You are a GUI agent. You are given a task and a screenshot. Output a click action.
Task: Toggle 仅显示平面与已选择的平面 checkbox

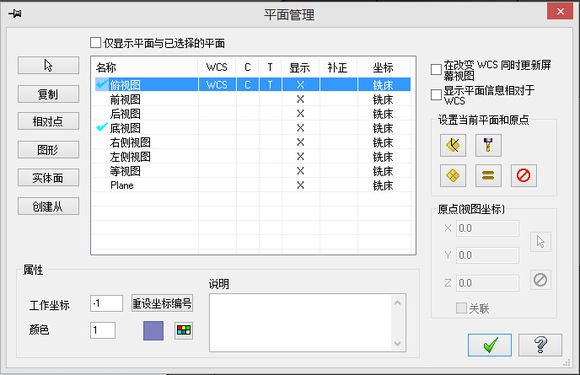point(95,43)
